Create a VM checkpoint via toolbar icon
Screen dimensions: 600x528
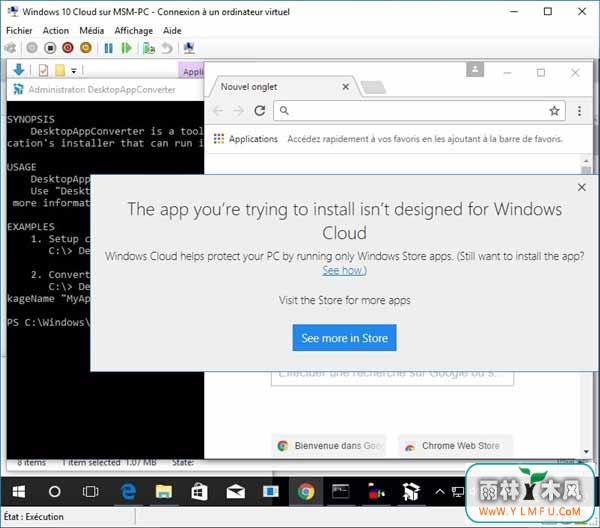point(149,48)
